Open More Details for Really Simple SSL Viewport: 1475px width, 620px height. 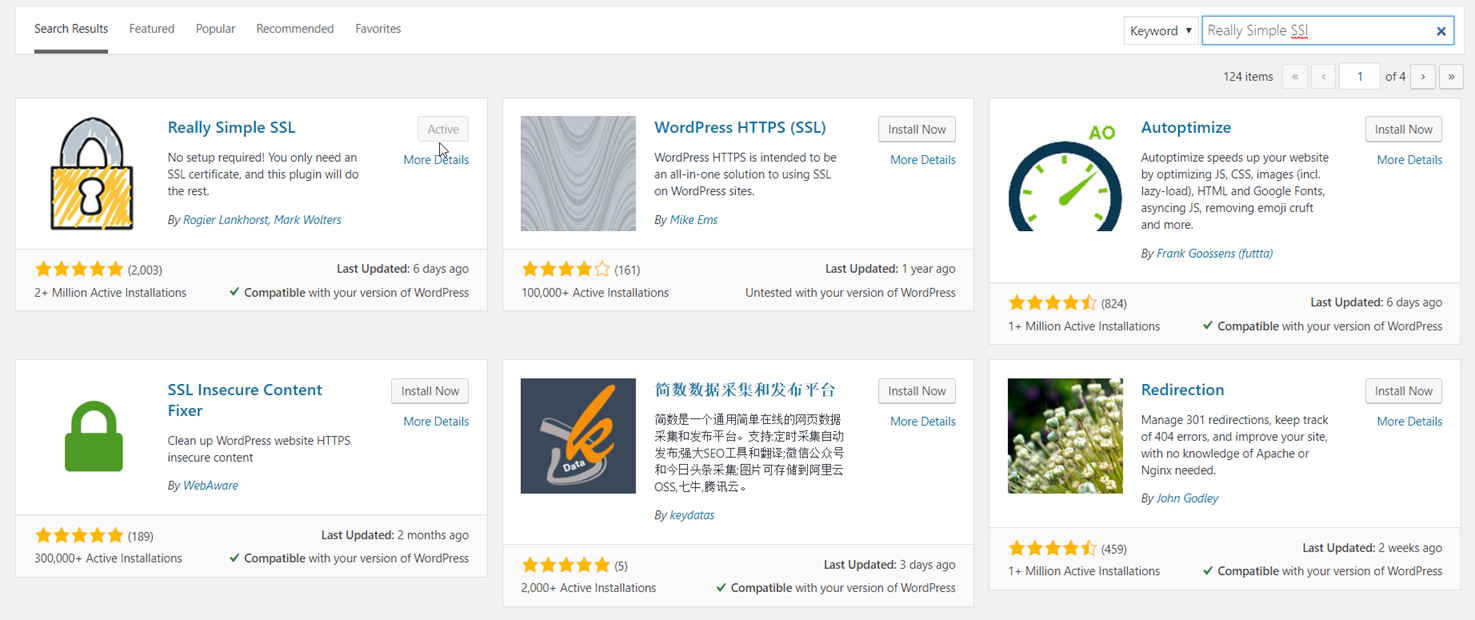(436, 160)
